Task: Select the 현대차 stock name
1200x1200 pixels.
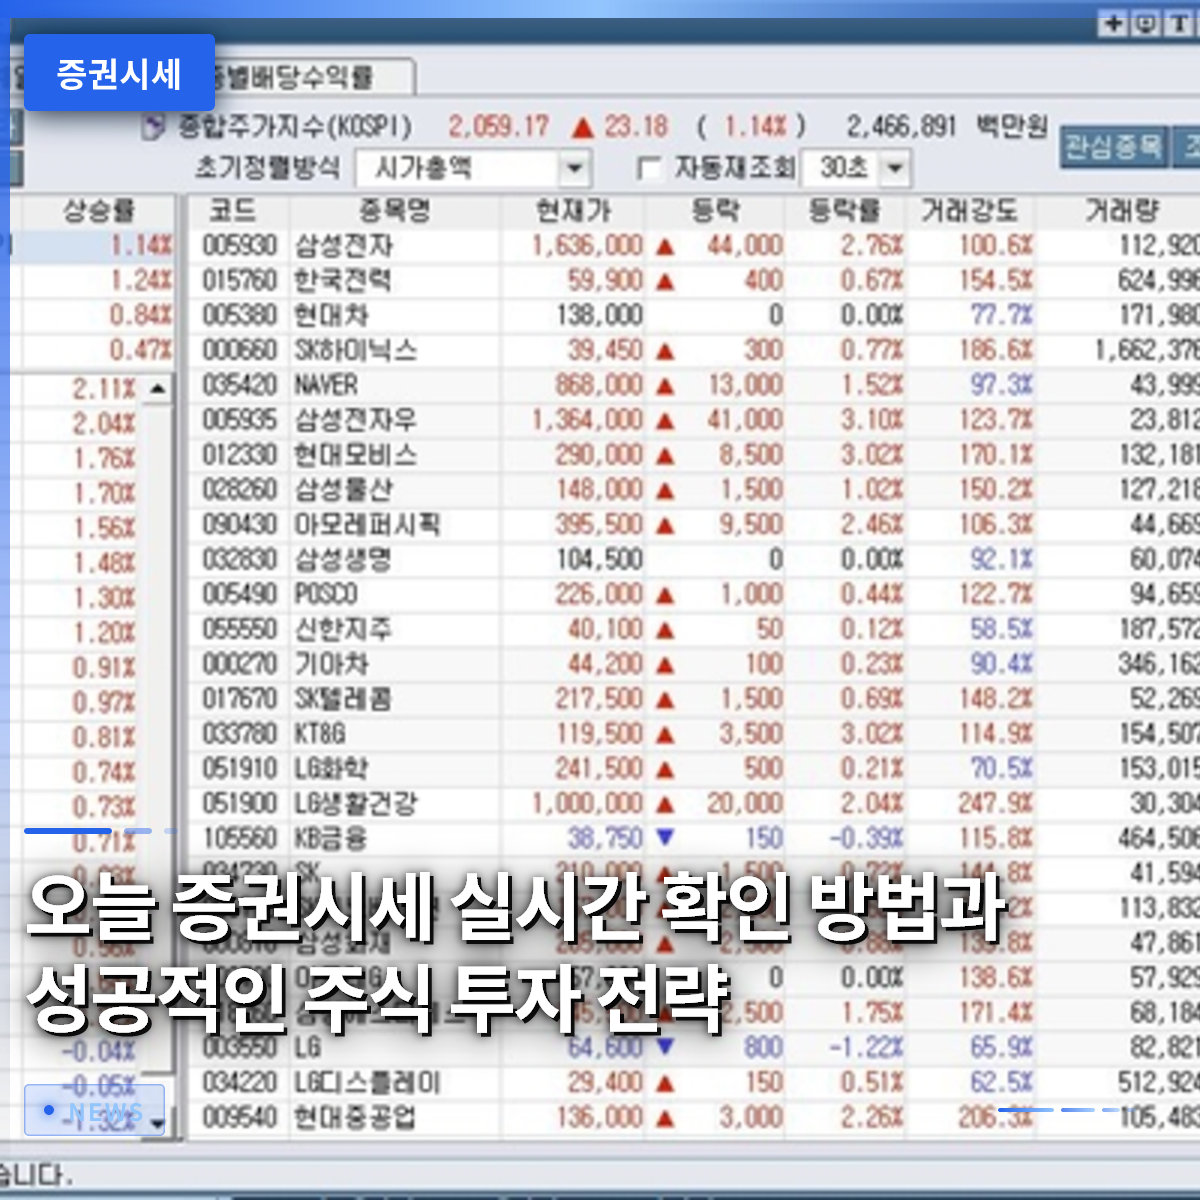Action: (331, 316)
